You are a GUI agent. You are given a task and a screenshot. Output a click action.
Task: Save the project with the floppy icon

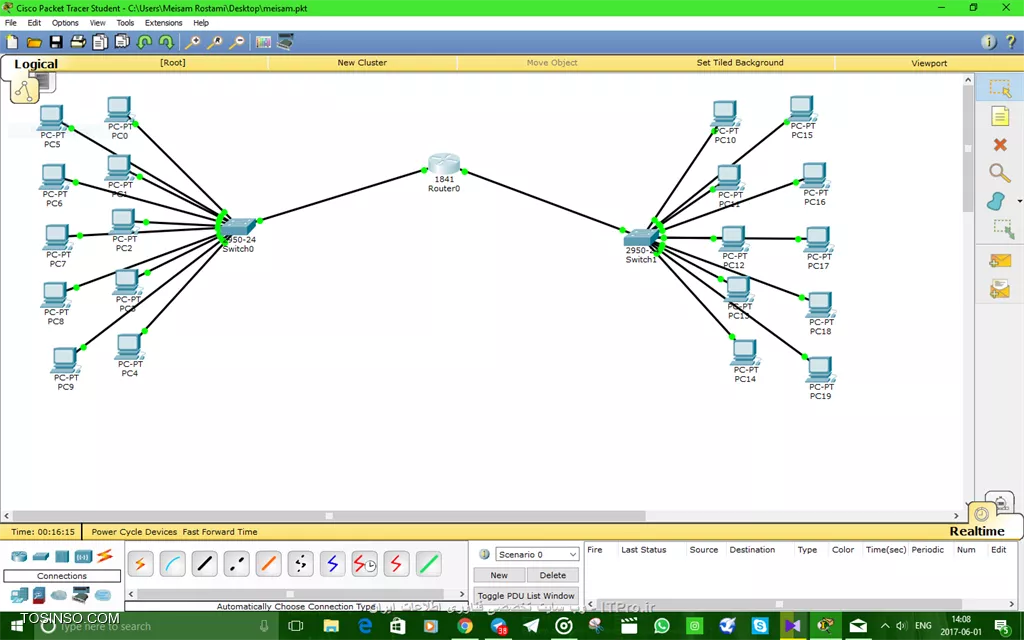(56, 42)
